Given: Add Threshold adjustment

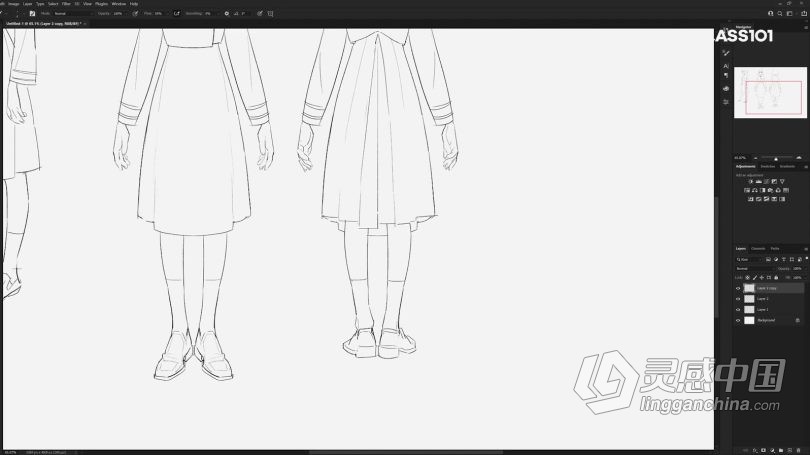Looking at the screenshot, I should pyautogui.click(x=766, y=199).
